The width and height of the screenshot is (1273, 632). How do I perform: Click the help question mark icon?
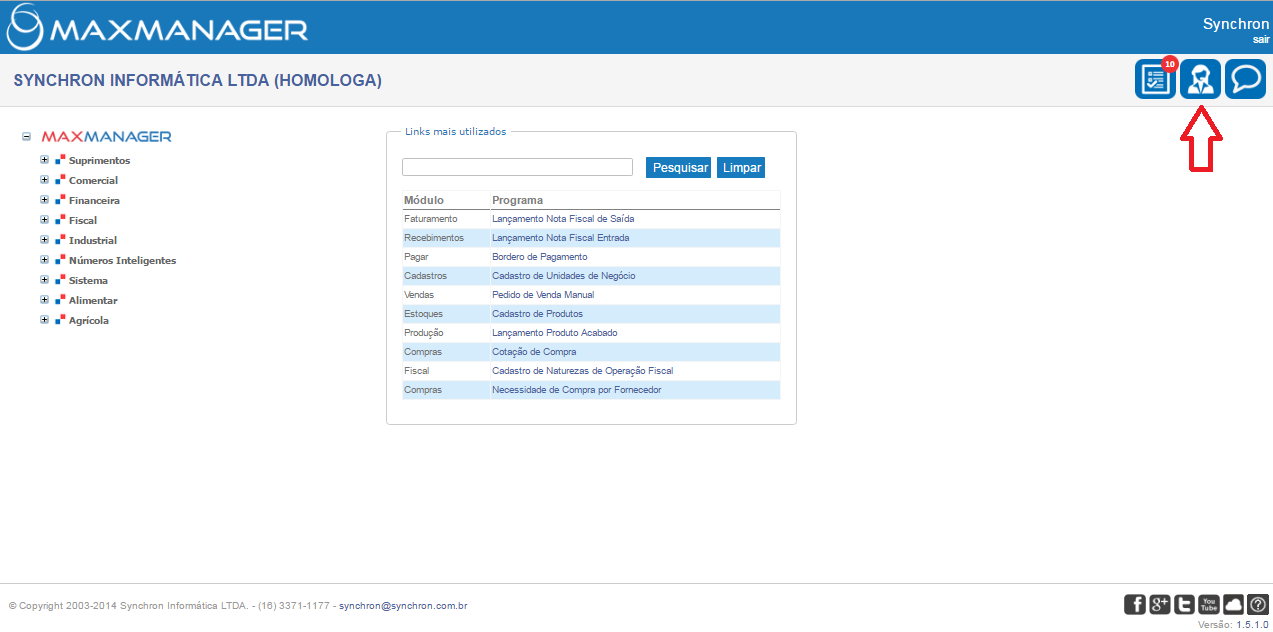1258,604
